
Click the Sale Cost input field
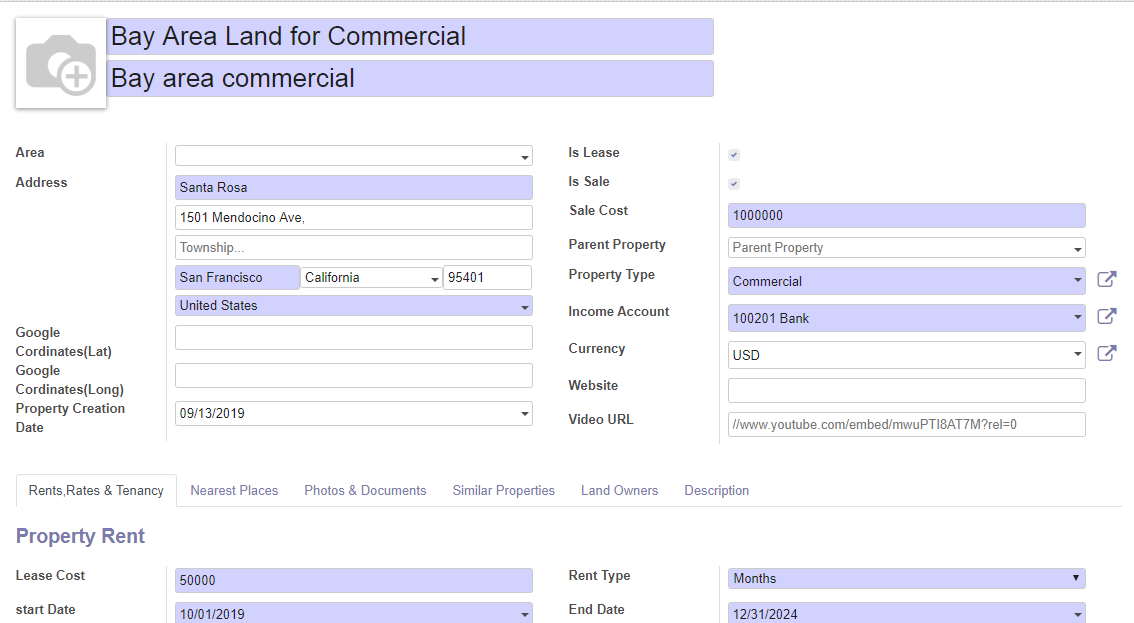[x=907, y=216]
